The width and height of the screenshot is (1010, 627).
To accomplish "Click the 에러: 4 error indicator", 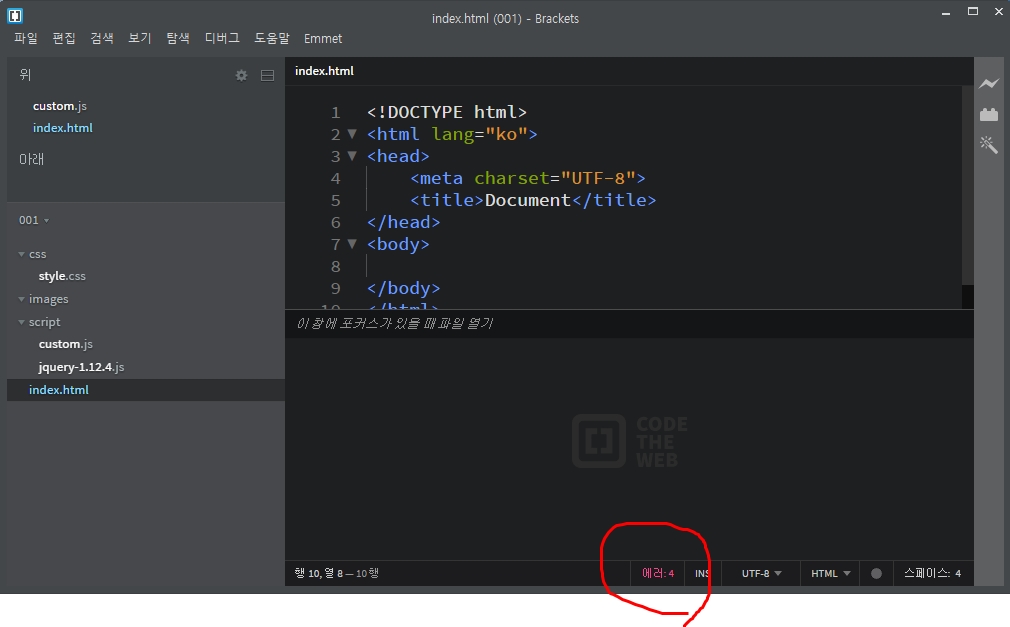I will click(658, 574).
